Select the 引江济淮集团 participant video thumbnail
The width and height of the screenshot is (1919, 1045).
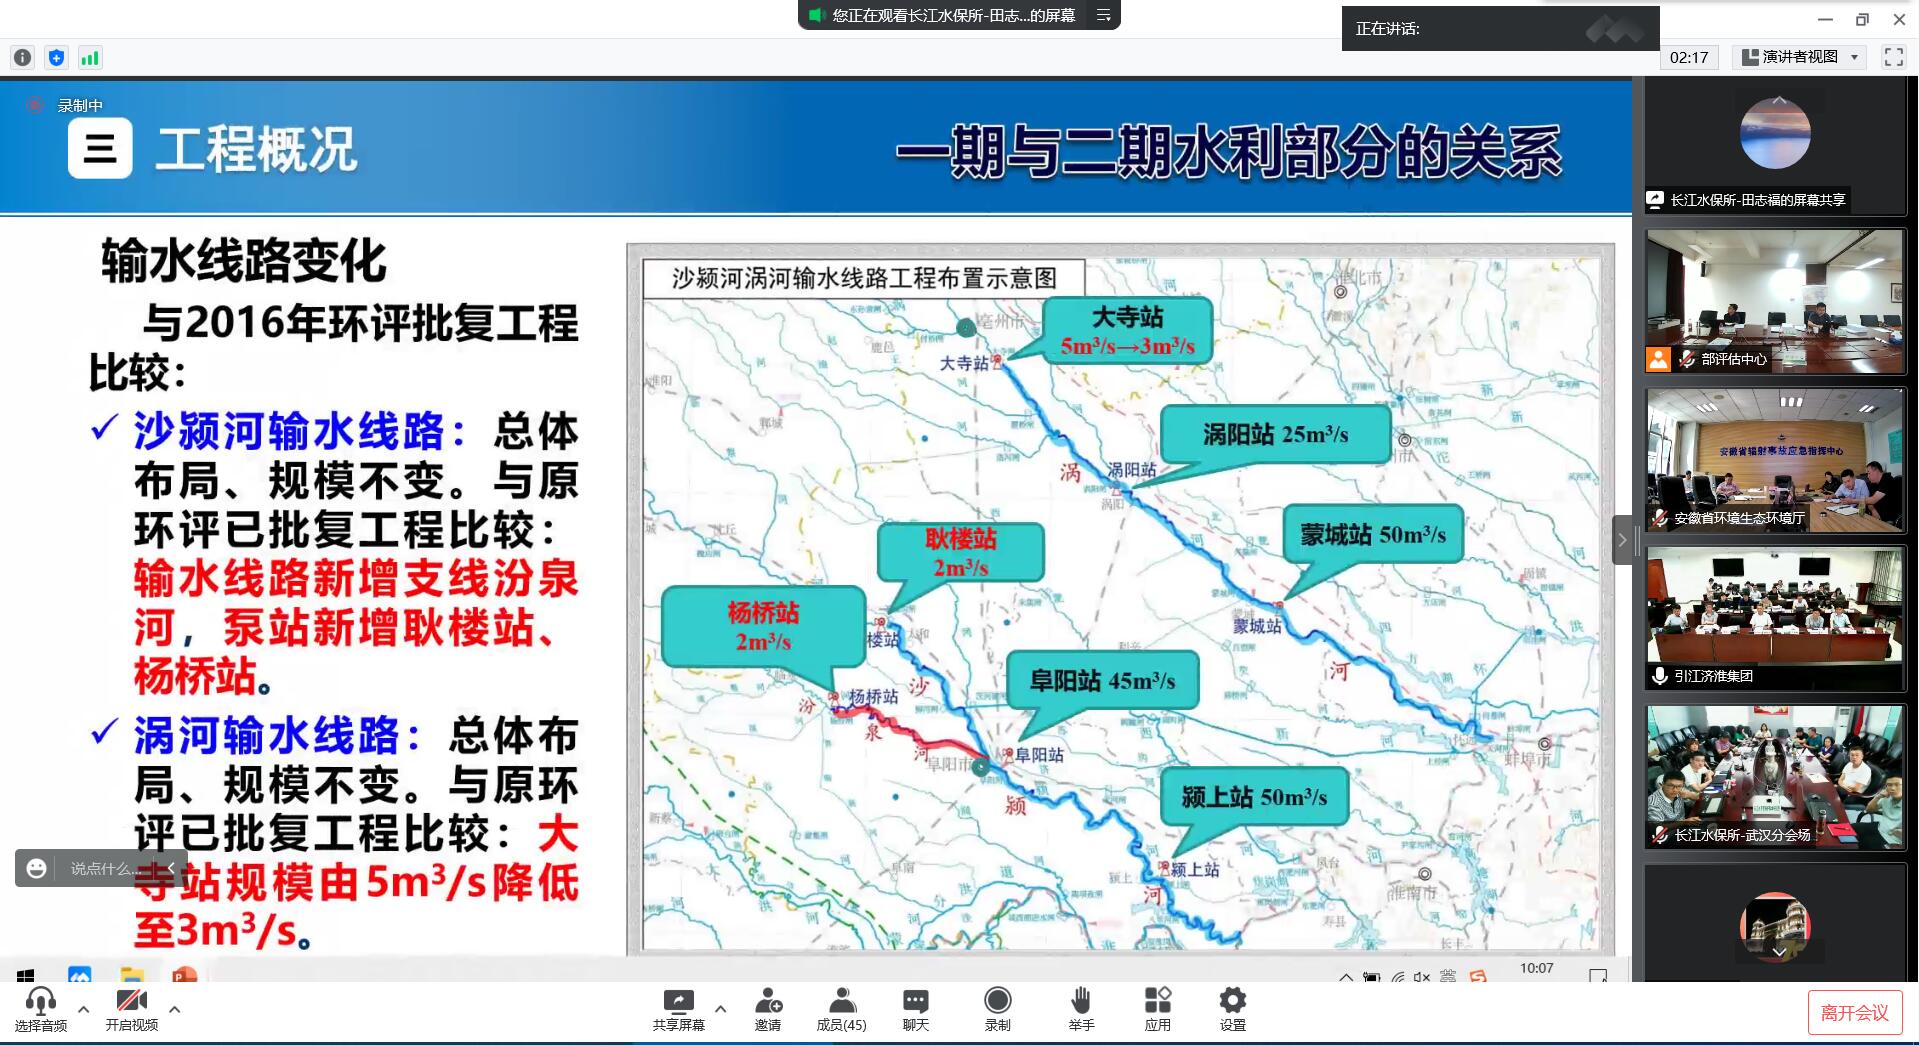pos(1775,619)
